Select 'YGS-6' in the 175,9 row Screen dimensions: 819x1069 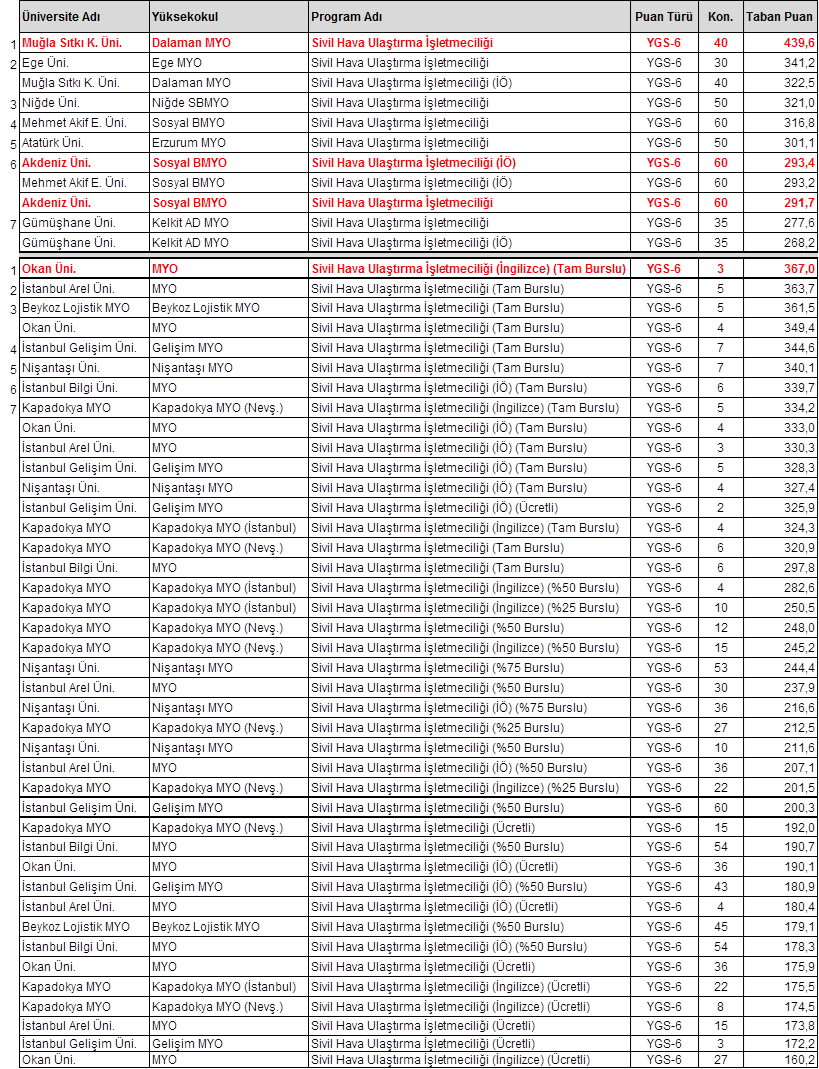(x=664, y=967)
